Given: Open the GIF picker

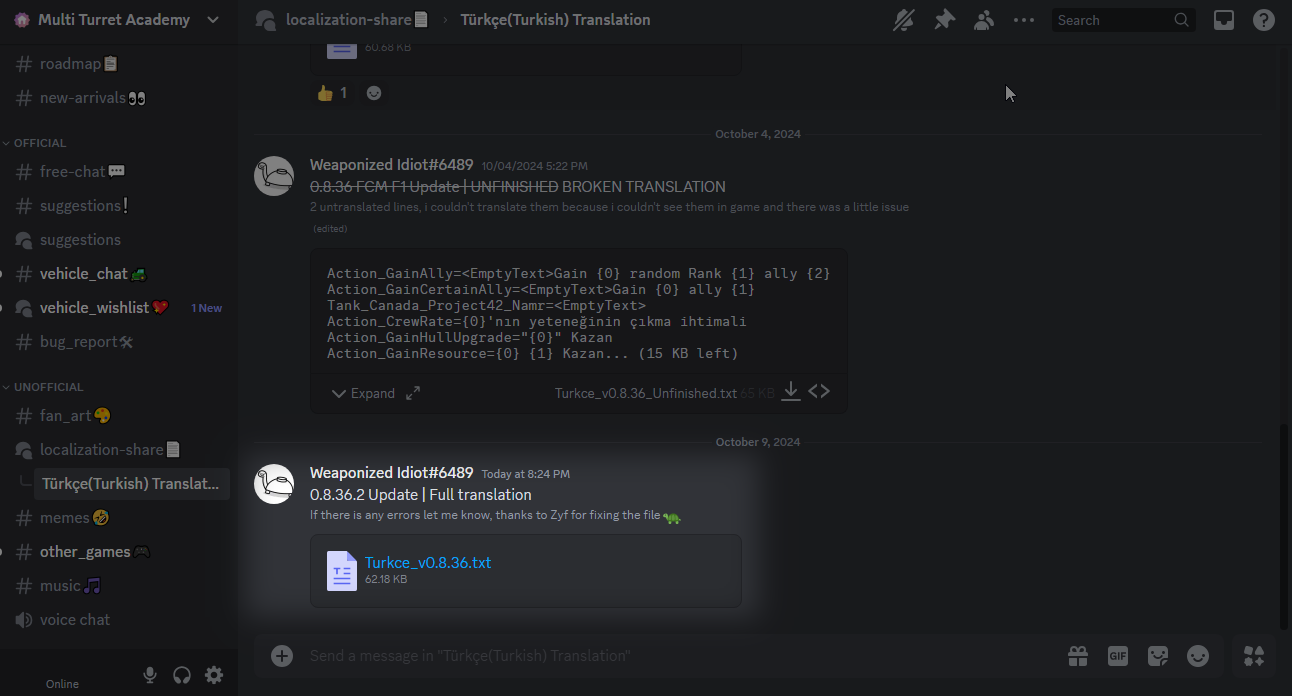Looking at the screenshot, I should click(x=1118, y=656).
